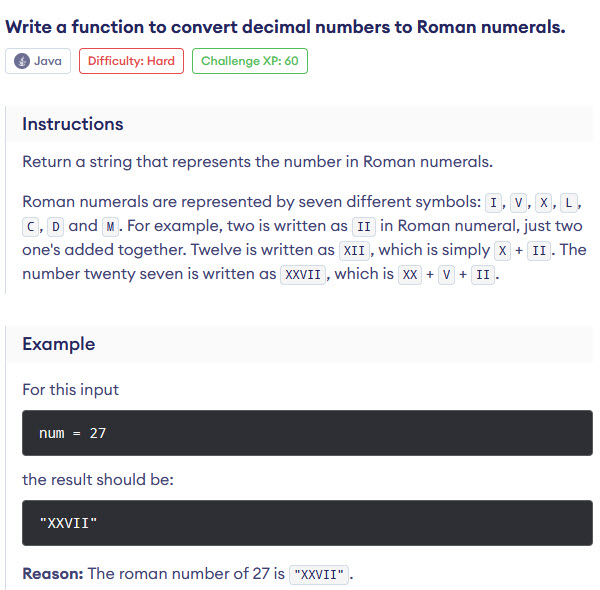Viewport: 600px width, 590px height.
Task: Click the "XXVII" chip in the Reason line
Action: (x=319, y=574)
